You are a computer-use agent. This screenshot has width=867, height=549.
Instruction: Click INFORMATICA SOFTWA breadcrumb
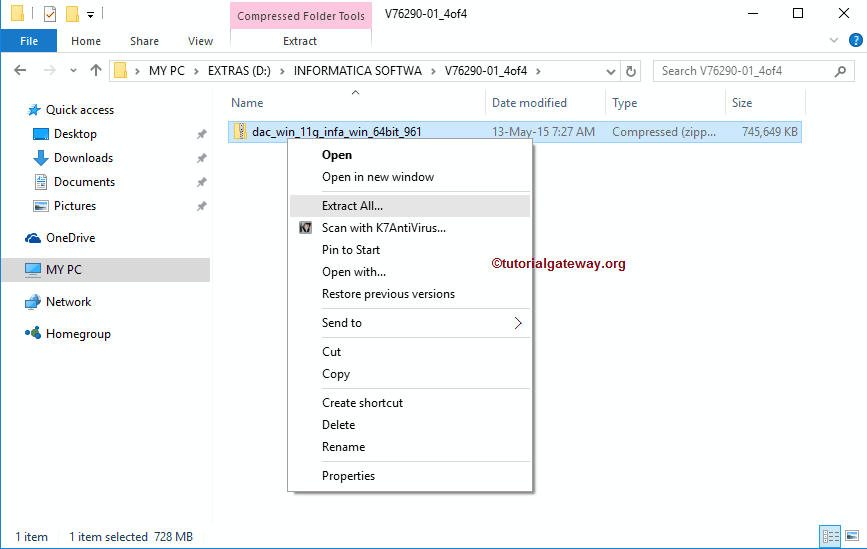[x=357, y=71]
